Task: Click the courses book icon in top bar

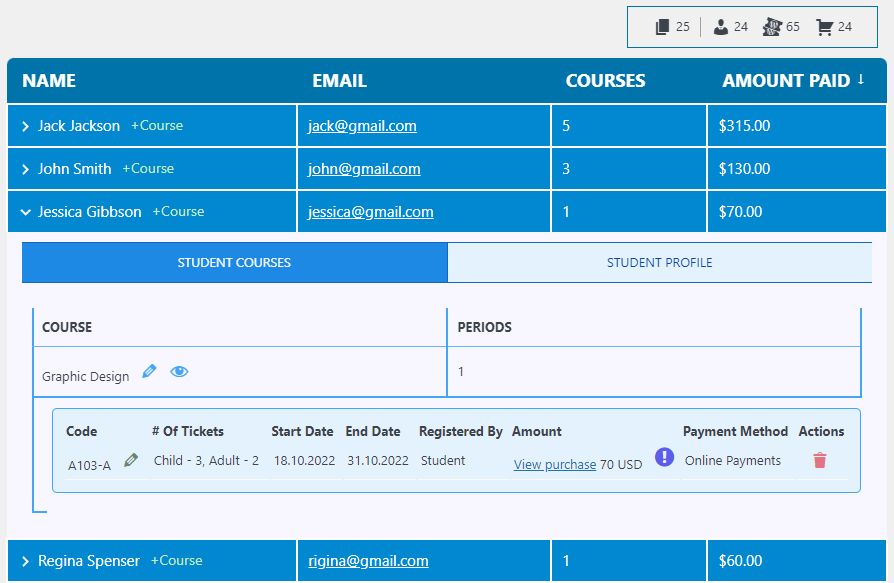Action: (x=662, y=27)
